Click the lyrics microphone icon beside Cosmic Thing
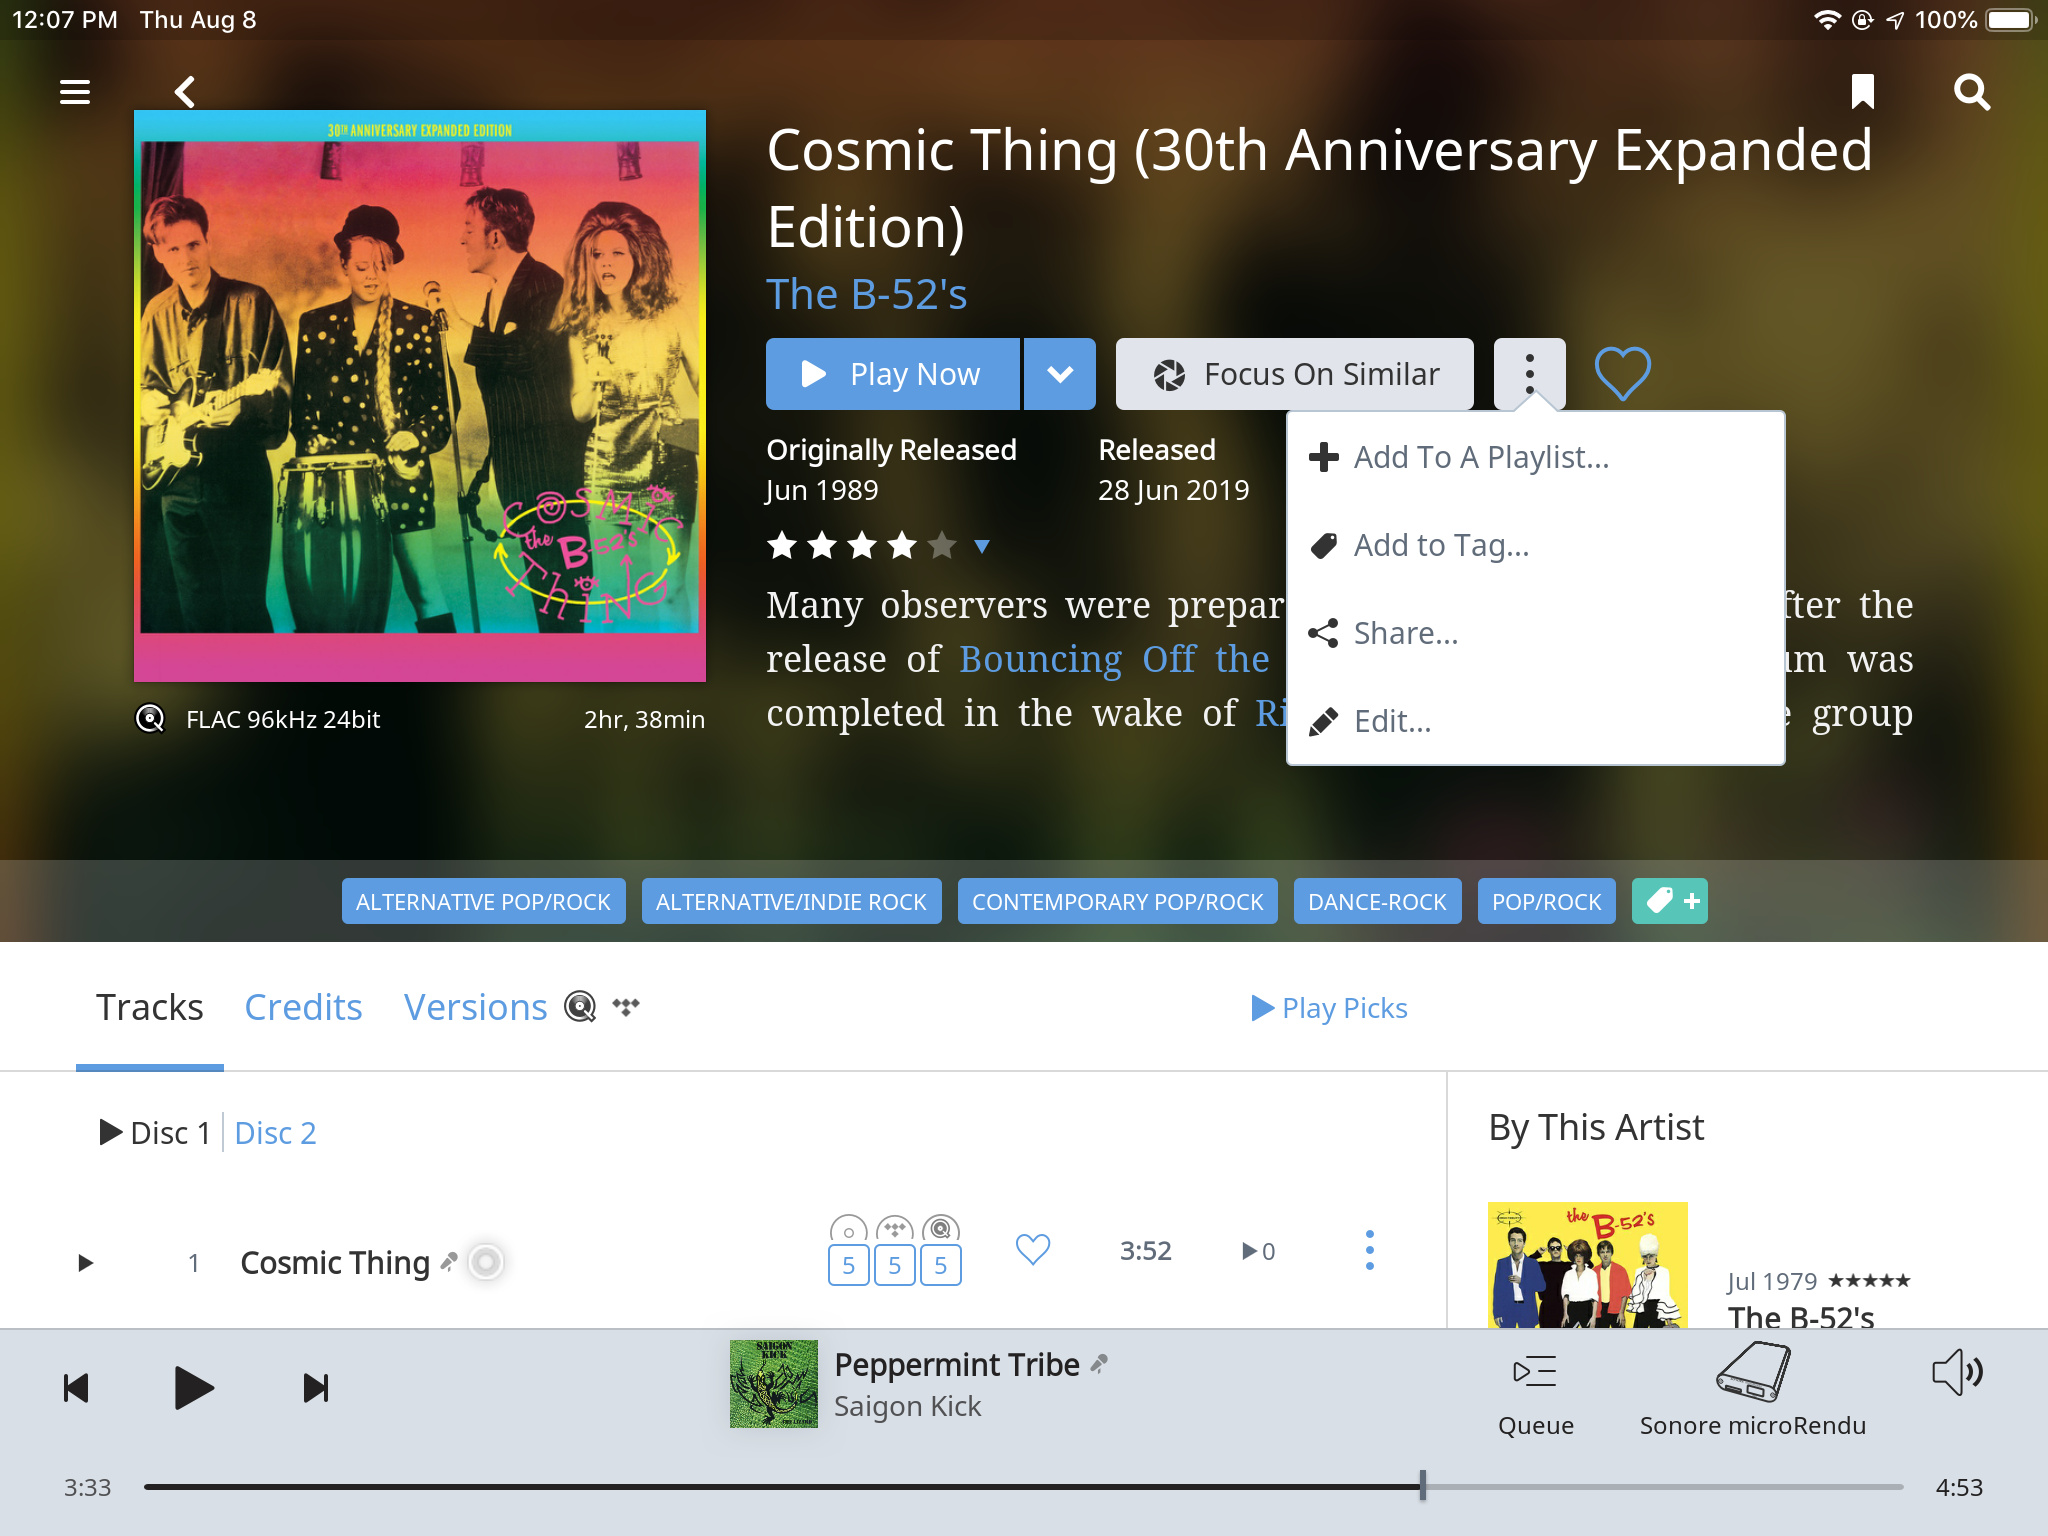Image resolution: width=2048 pixels, height=1536 pixels. pos(449,1261)
